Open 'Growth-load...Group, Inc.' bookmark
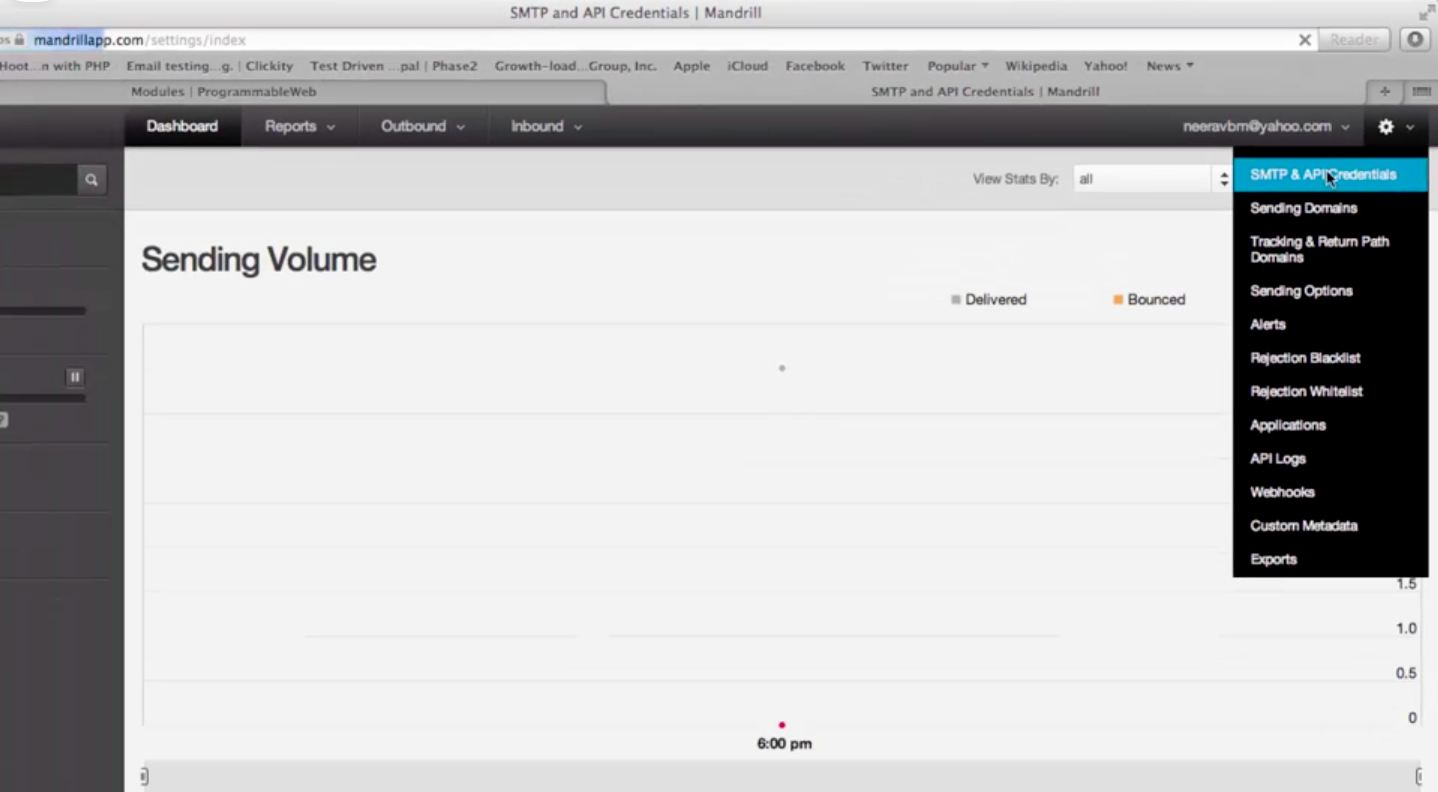Image resolution: width=1438 pixels, height=792 pixels. tap(575, 66)
